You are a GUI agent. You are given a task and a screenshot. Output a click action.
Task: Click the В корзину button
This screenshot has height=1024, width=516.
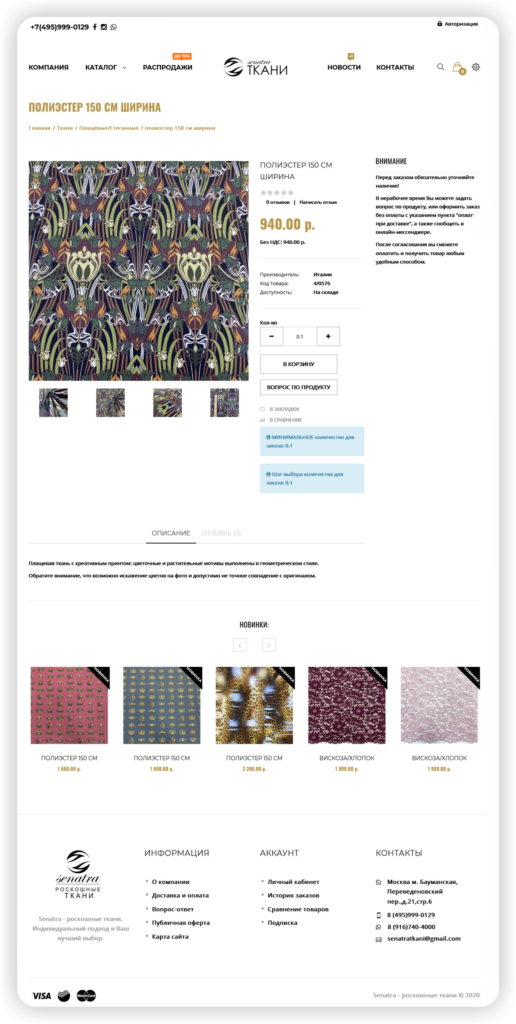298,364
